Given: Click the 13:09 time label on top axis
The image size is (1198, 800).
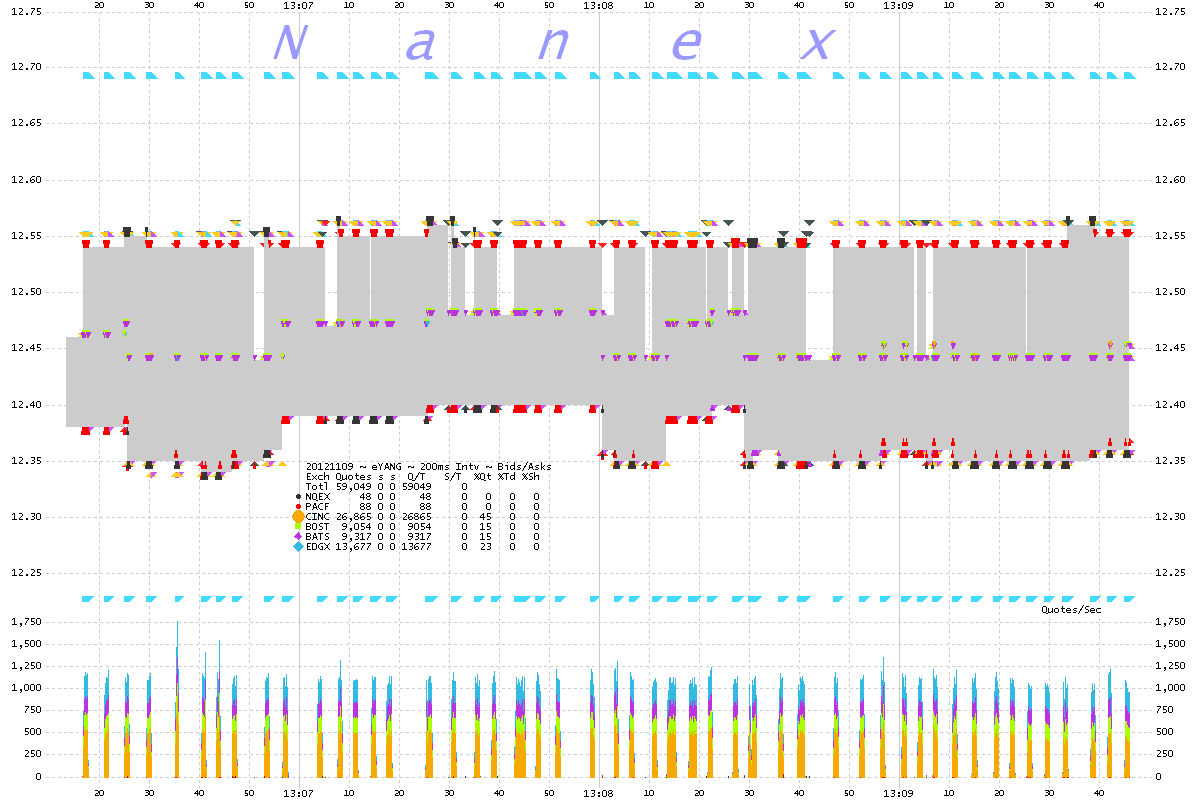Looking at the screenshot, I should pos(898,5).
